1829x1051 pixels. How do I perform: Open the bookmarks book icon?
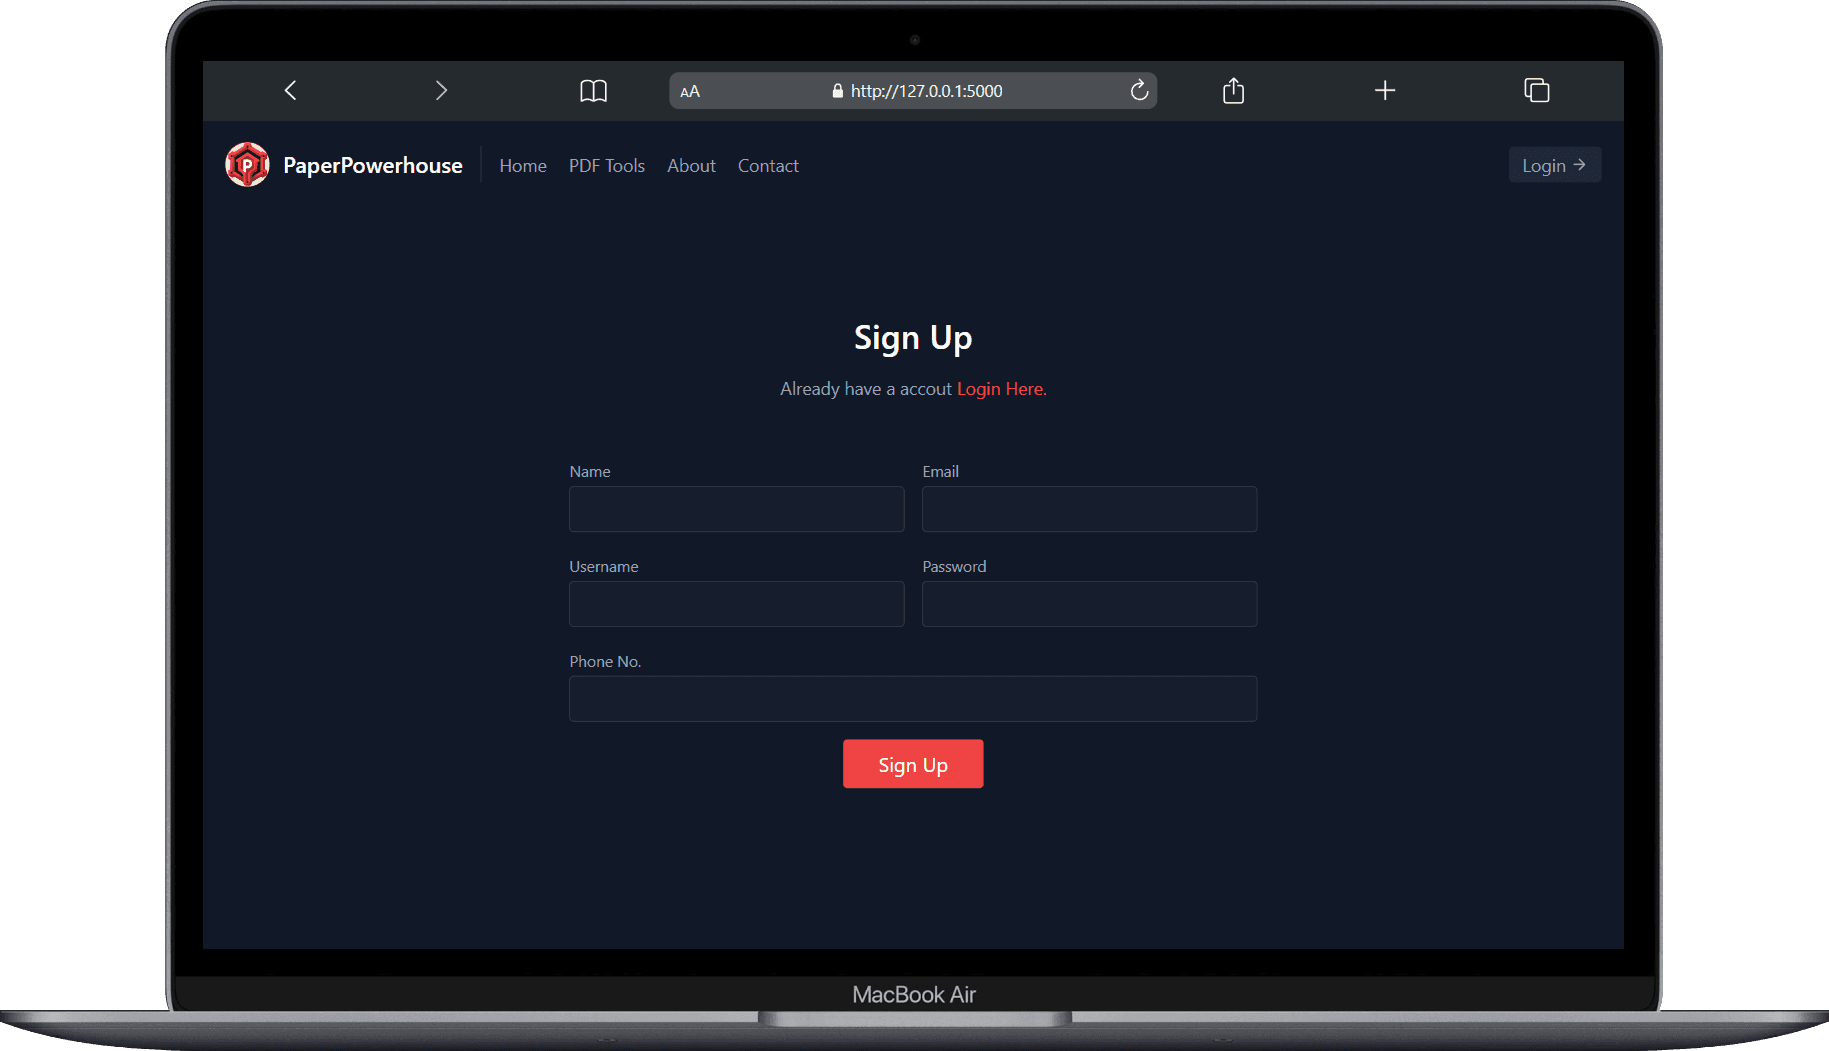click(x=593, y=91)
